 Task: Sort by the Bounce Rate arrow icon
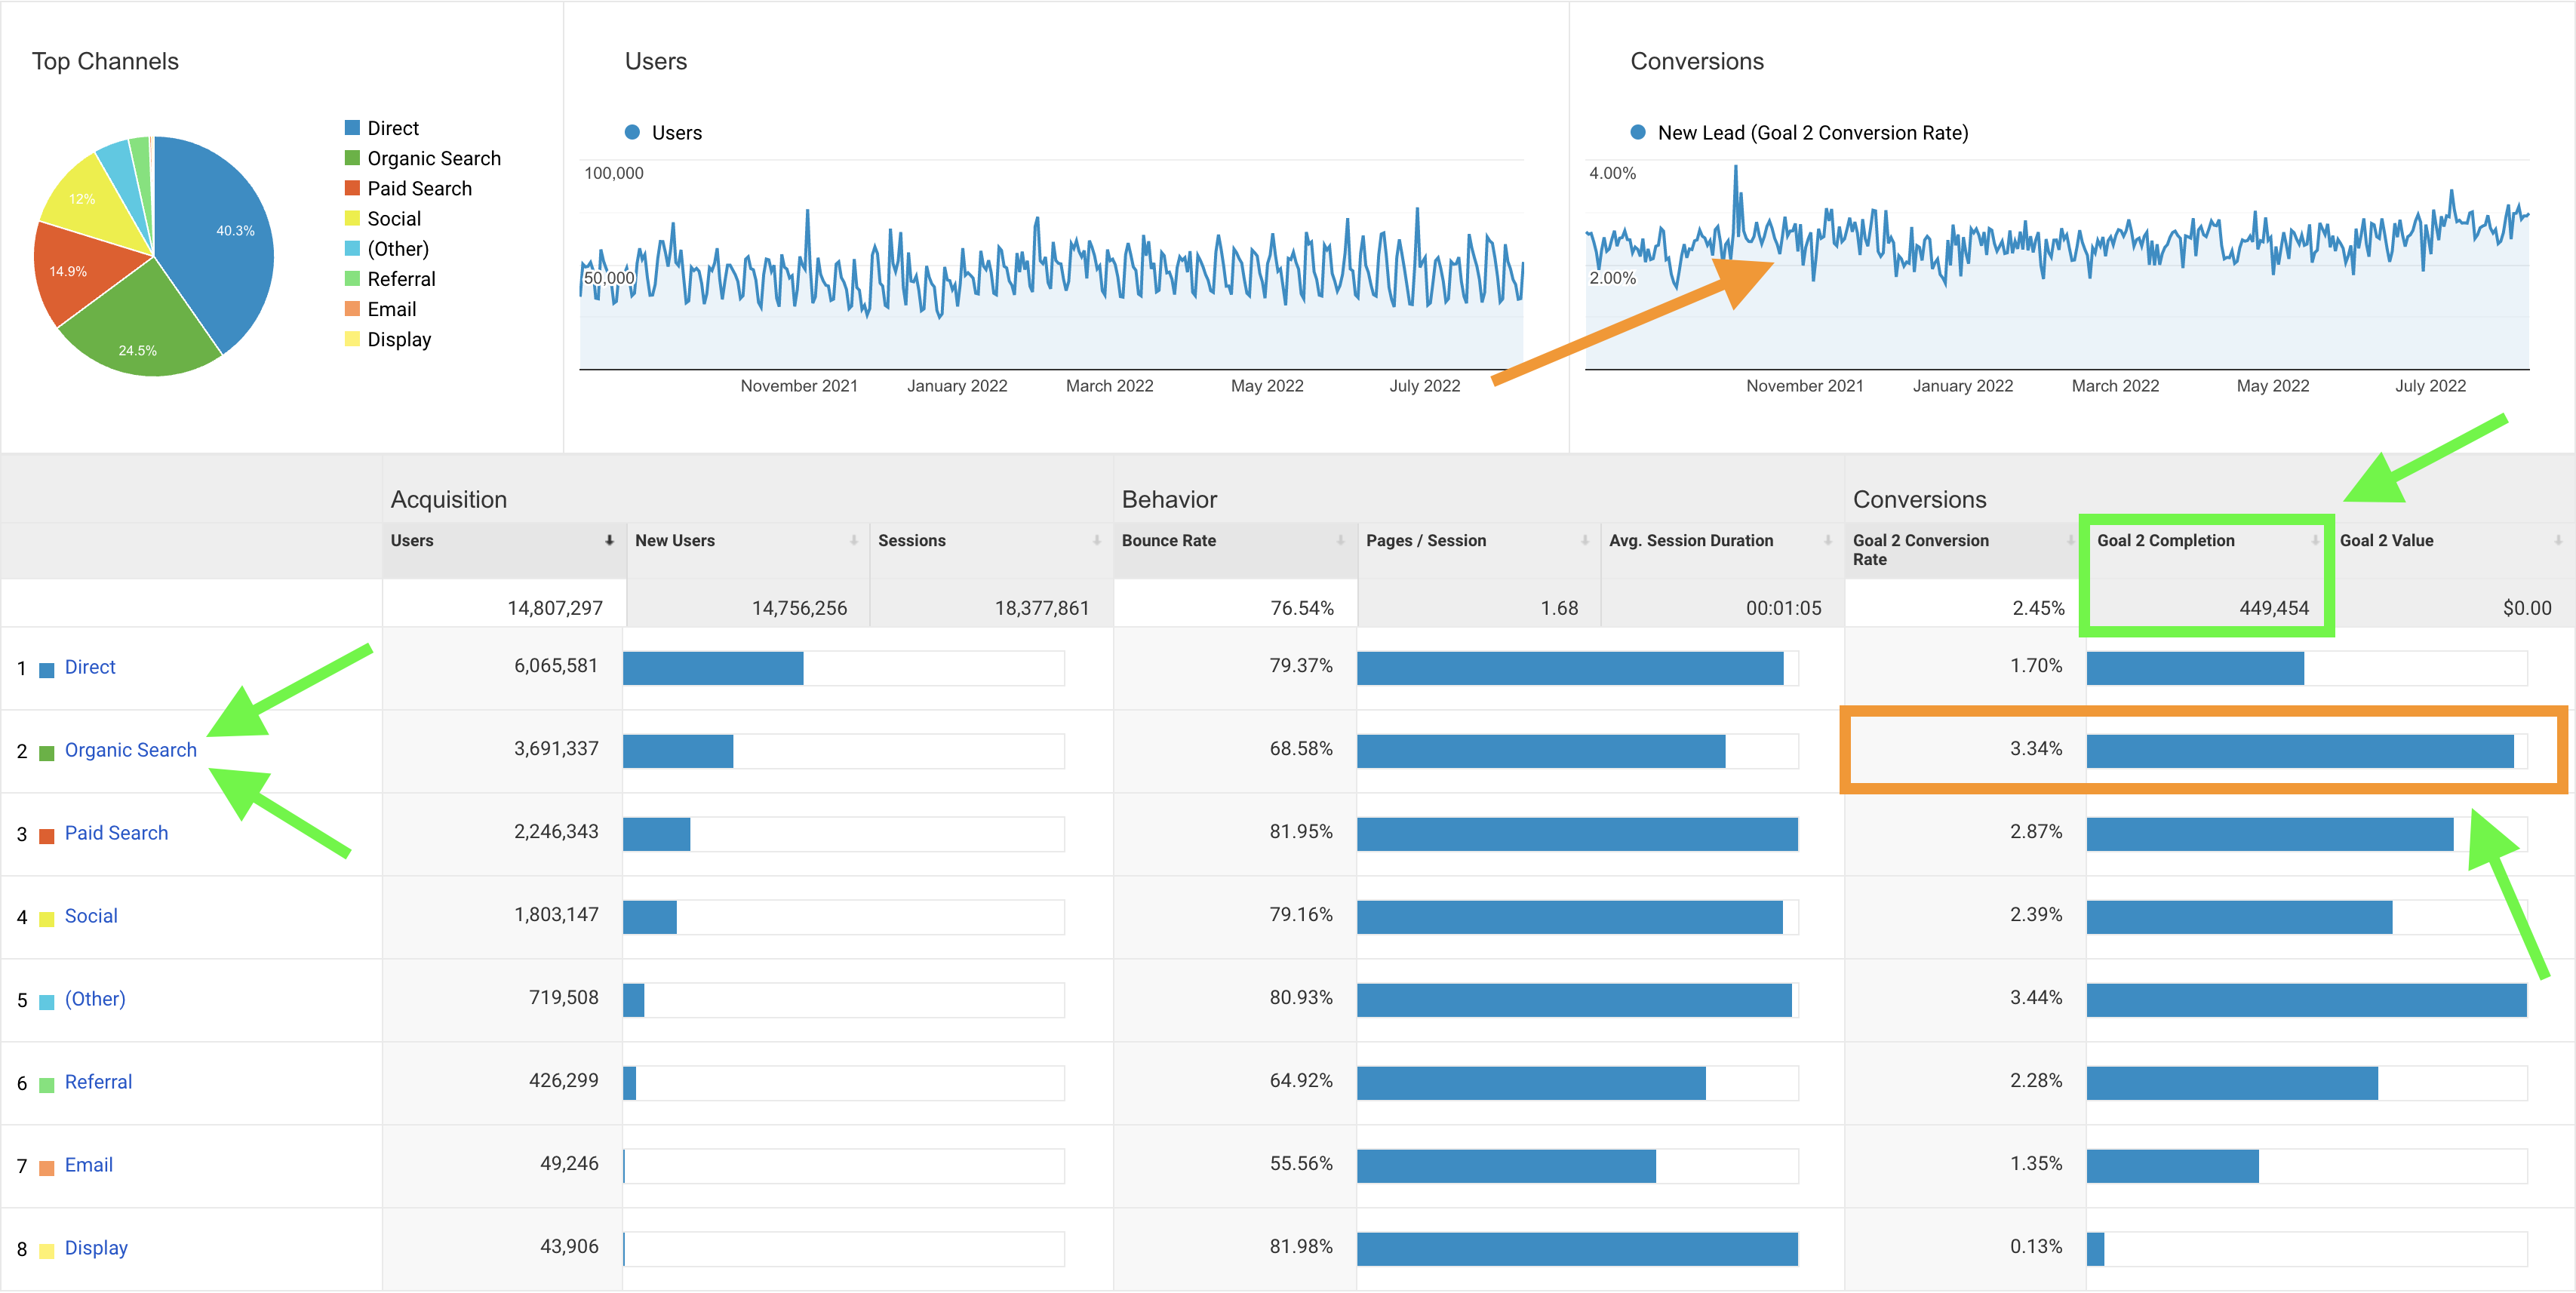click(x=1340, y=540)
